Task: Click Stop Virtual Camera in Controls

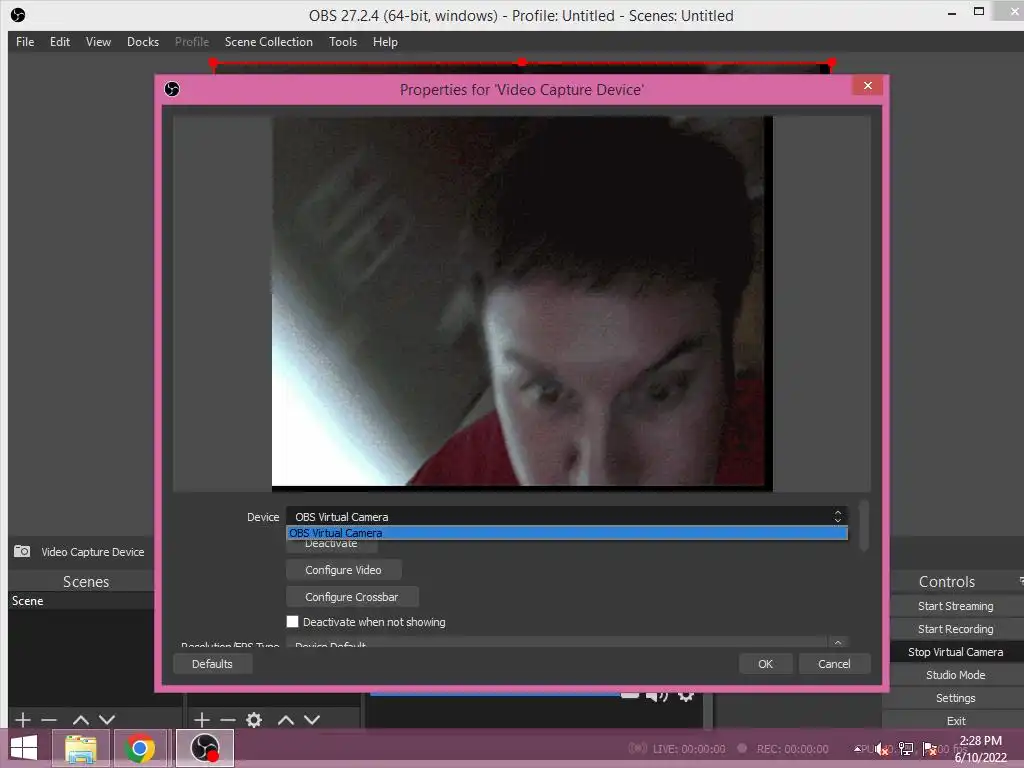Action: click(x=955, y=652)
